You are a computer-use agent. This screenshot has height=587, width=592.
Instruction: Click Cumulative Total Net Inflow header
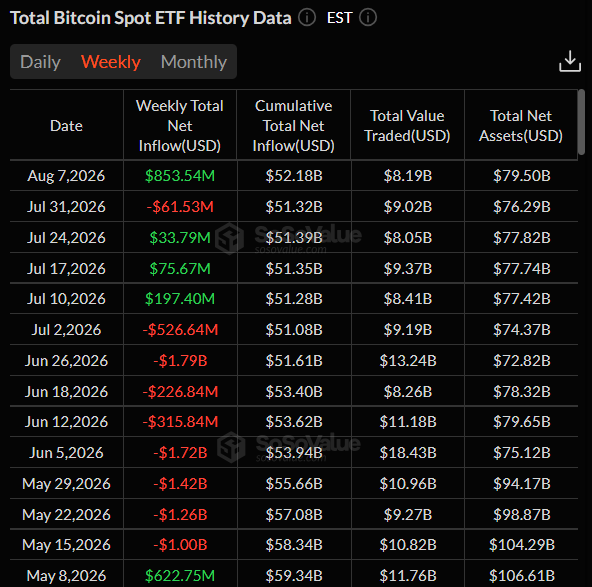tap(293, 125)
